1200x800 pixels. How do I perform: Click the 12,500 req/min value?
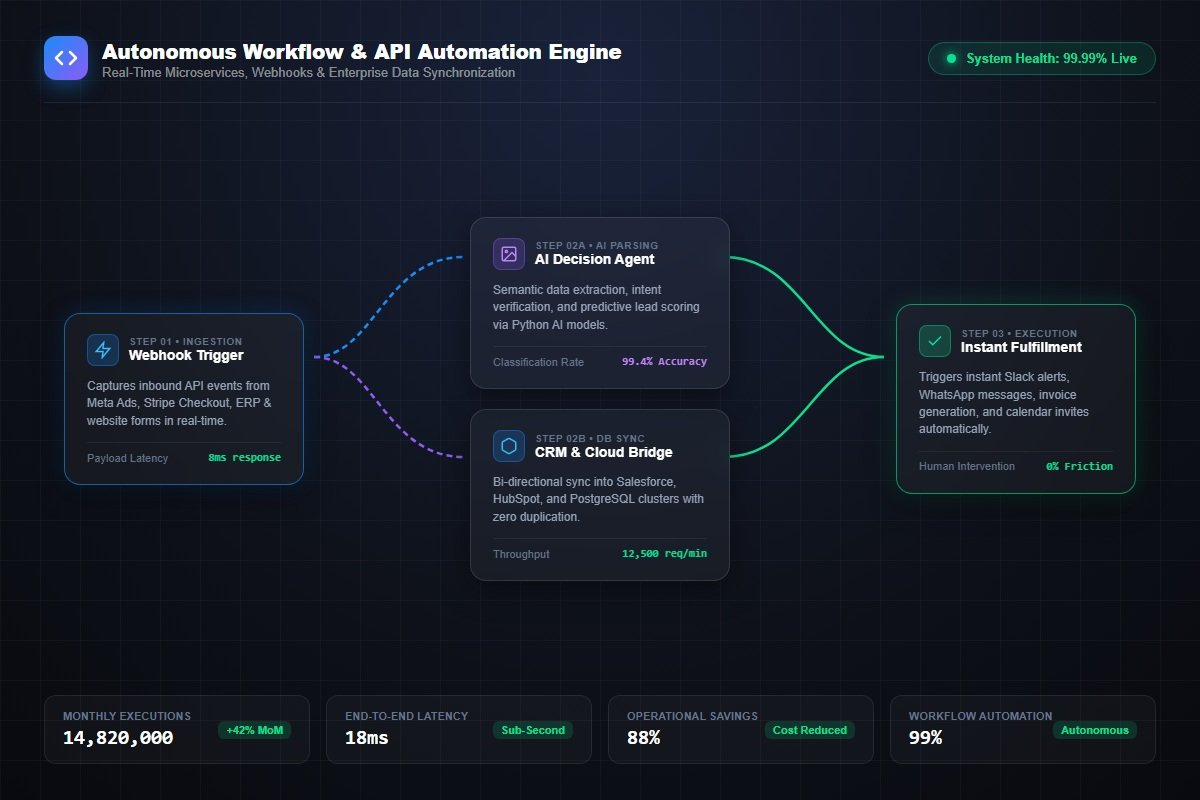(x=664, y=554)
